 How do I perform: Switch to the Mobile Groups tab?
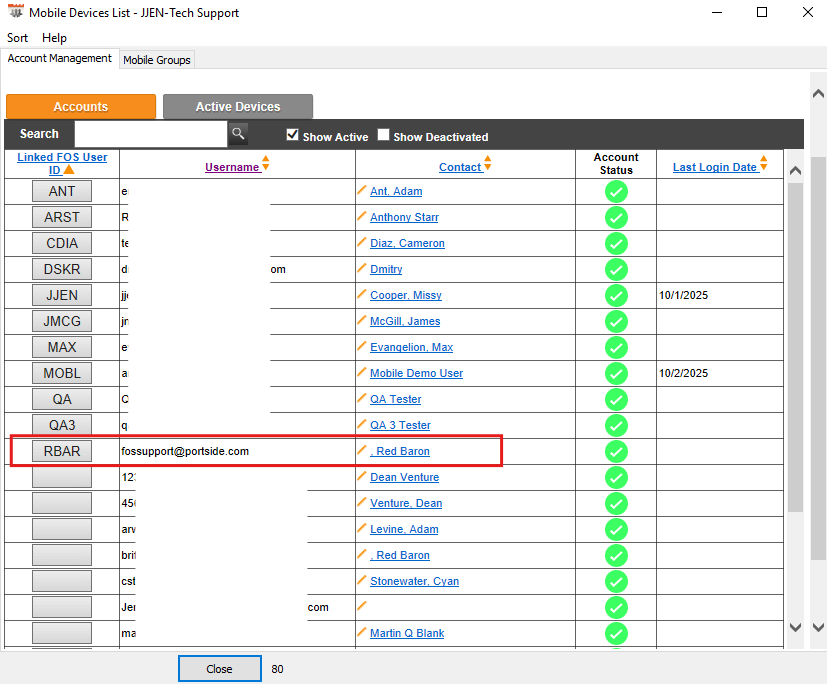click(x=156, y=60)
